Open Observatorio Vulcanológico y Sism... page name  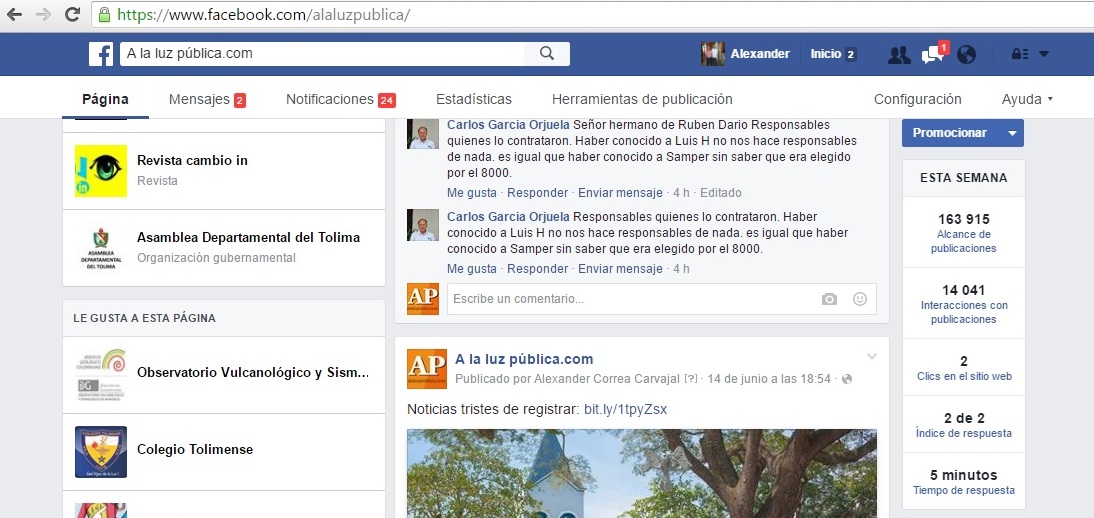click(x=253, y=373)
